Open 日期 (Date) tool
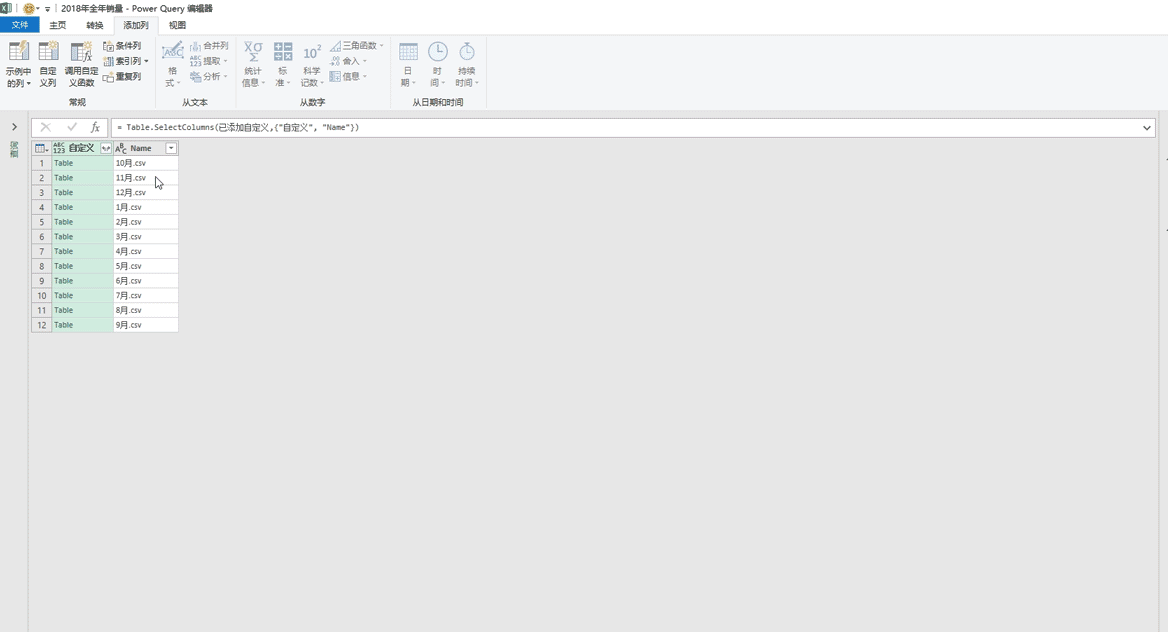 coord(408,64)
